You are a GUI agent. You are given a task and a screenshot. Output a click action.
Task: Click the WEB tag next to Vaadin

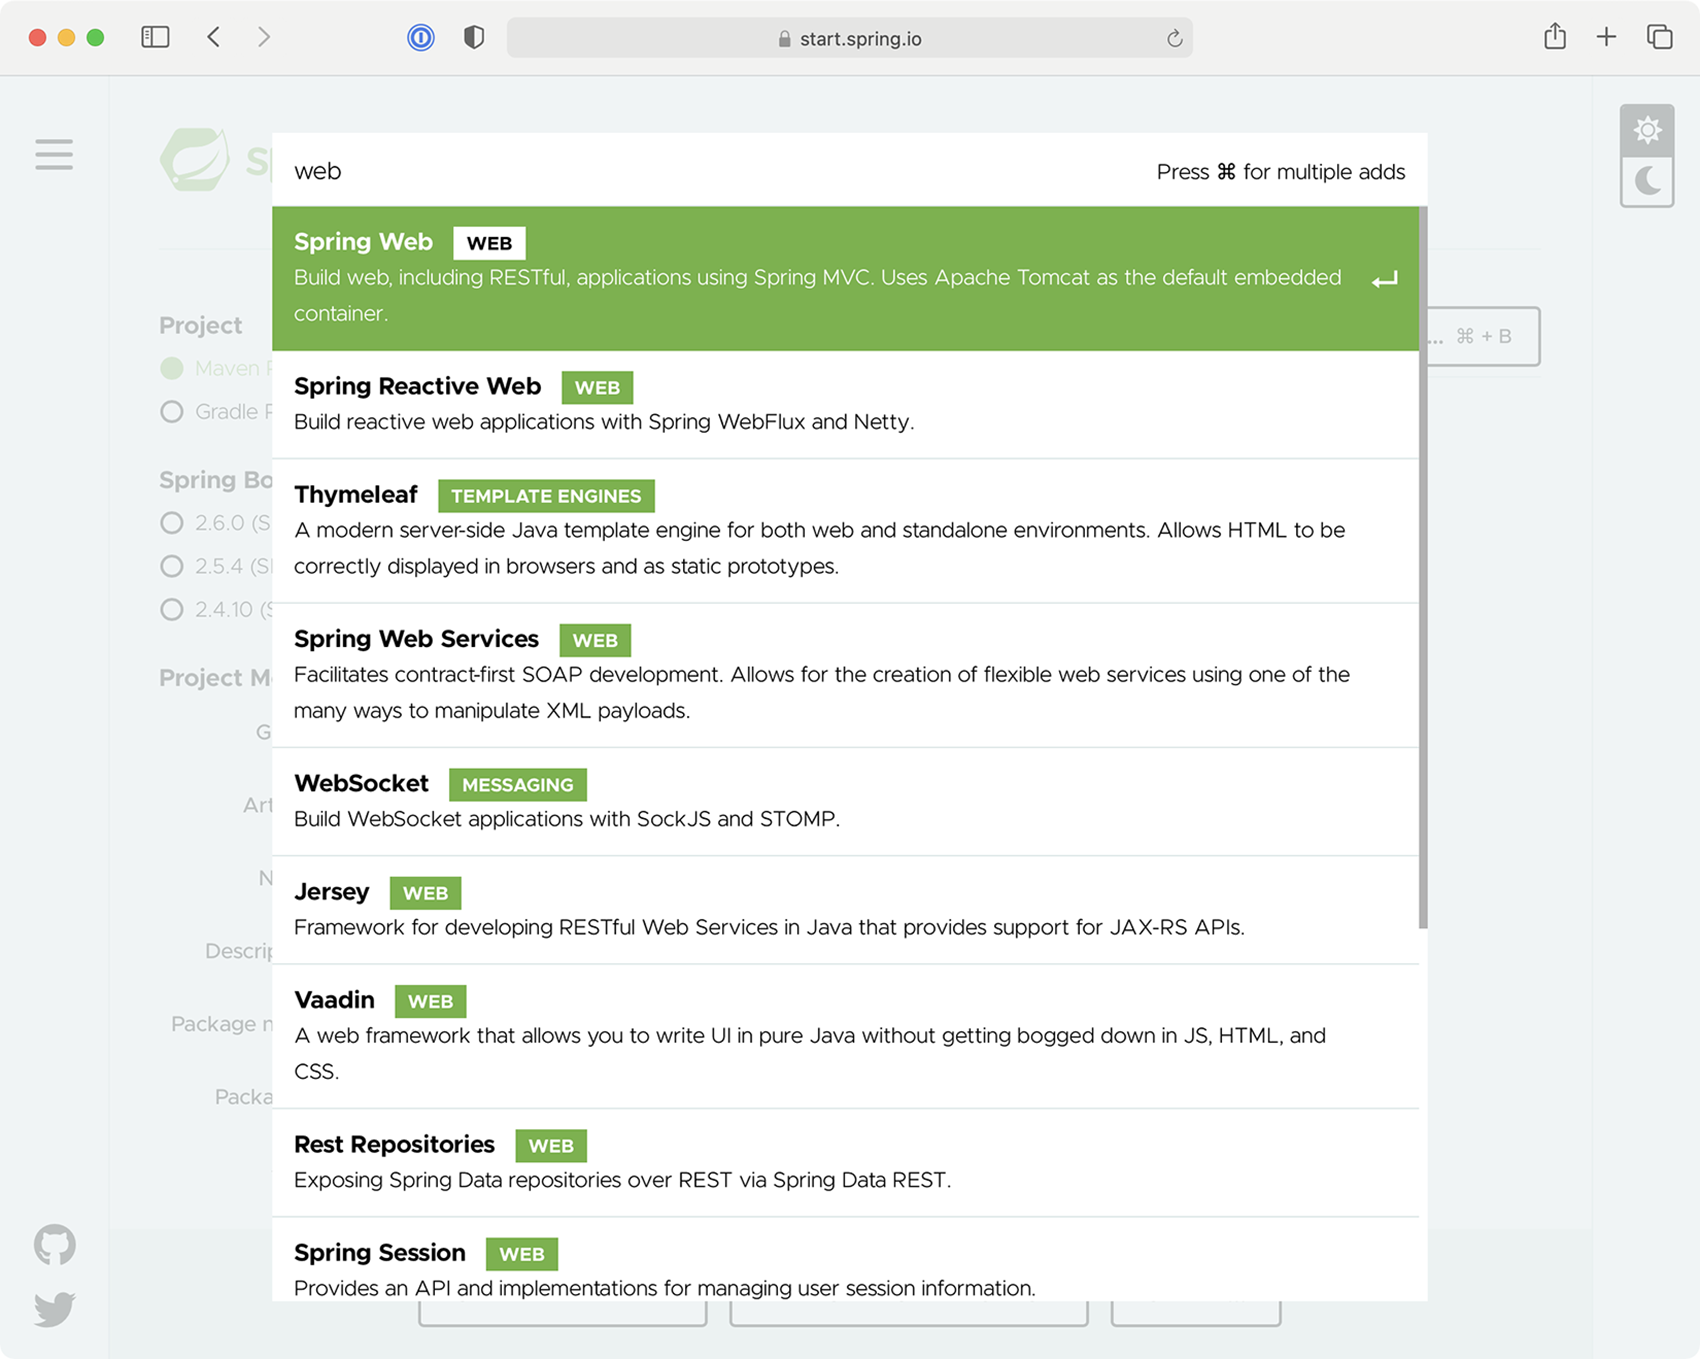(x=431, y=1001)
